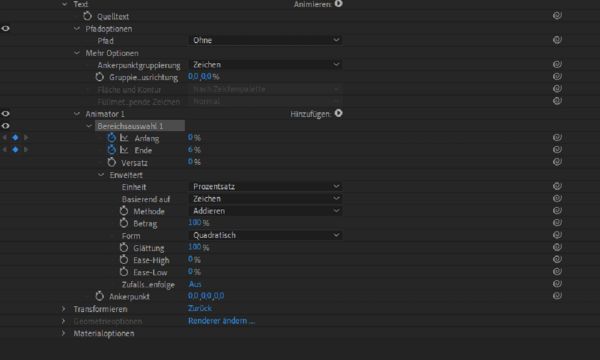600x360 pixels.
Task: Open the Ankerpunktgruppierung dropdown set to Zeichen
Action: pos(265,65)
